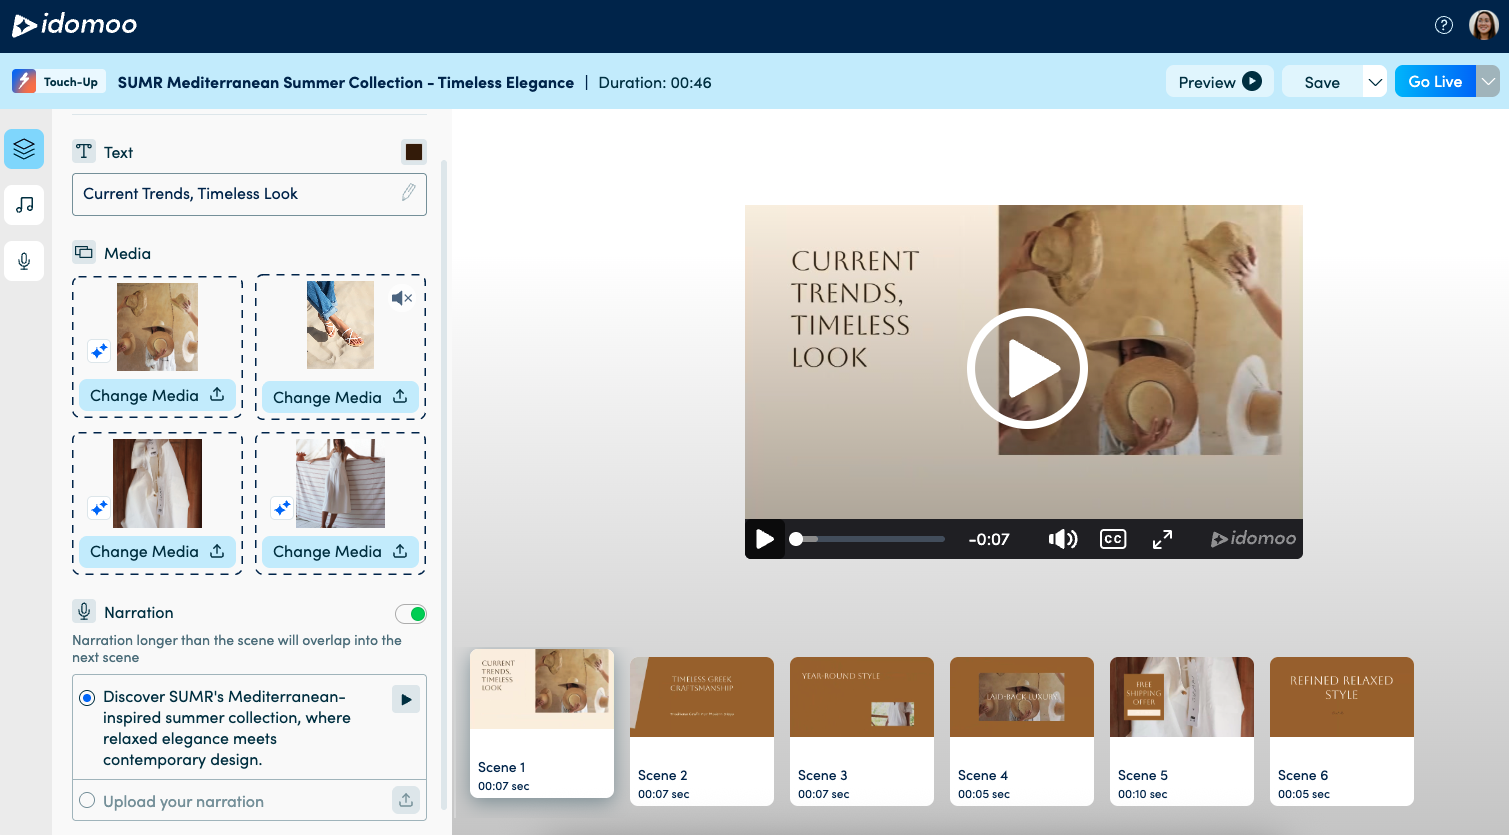The width and height of the screenshot is (1509, 835).
Task: Toggle the Narration switch
Action: [411, 614]
